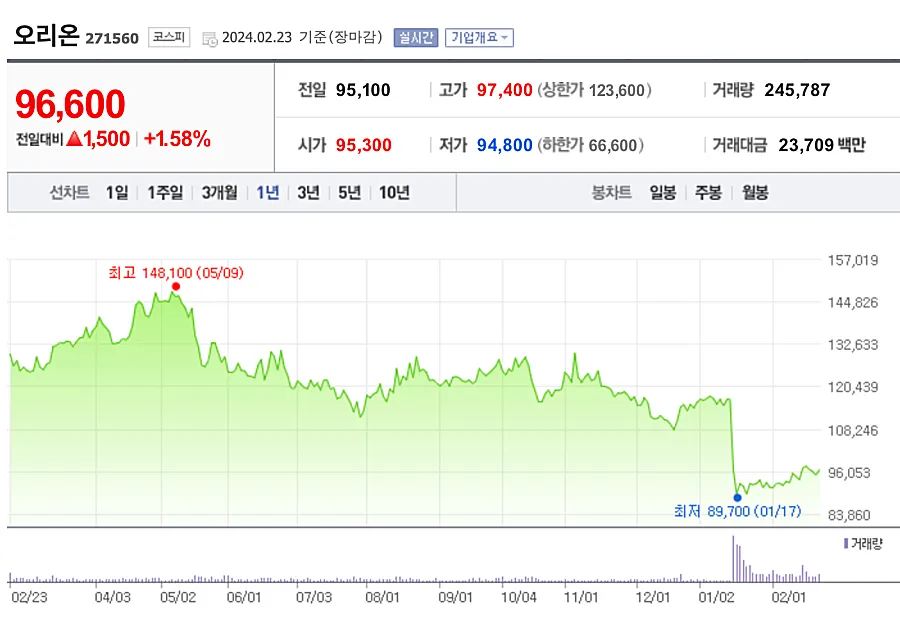900x624 pixels.
Task: Switch to the 3개월 chart period
Action: tap(220, 192)
